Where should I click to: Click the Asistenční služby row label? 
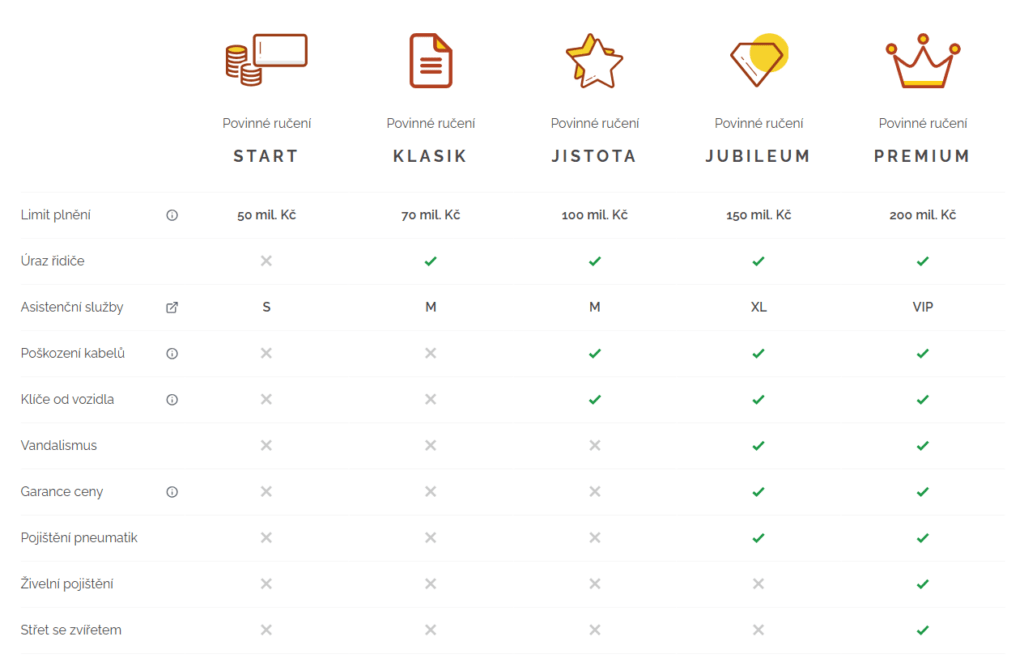tap(72, 307)
